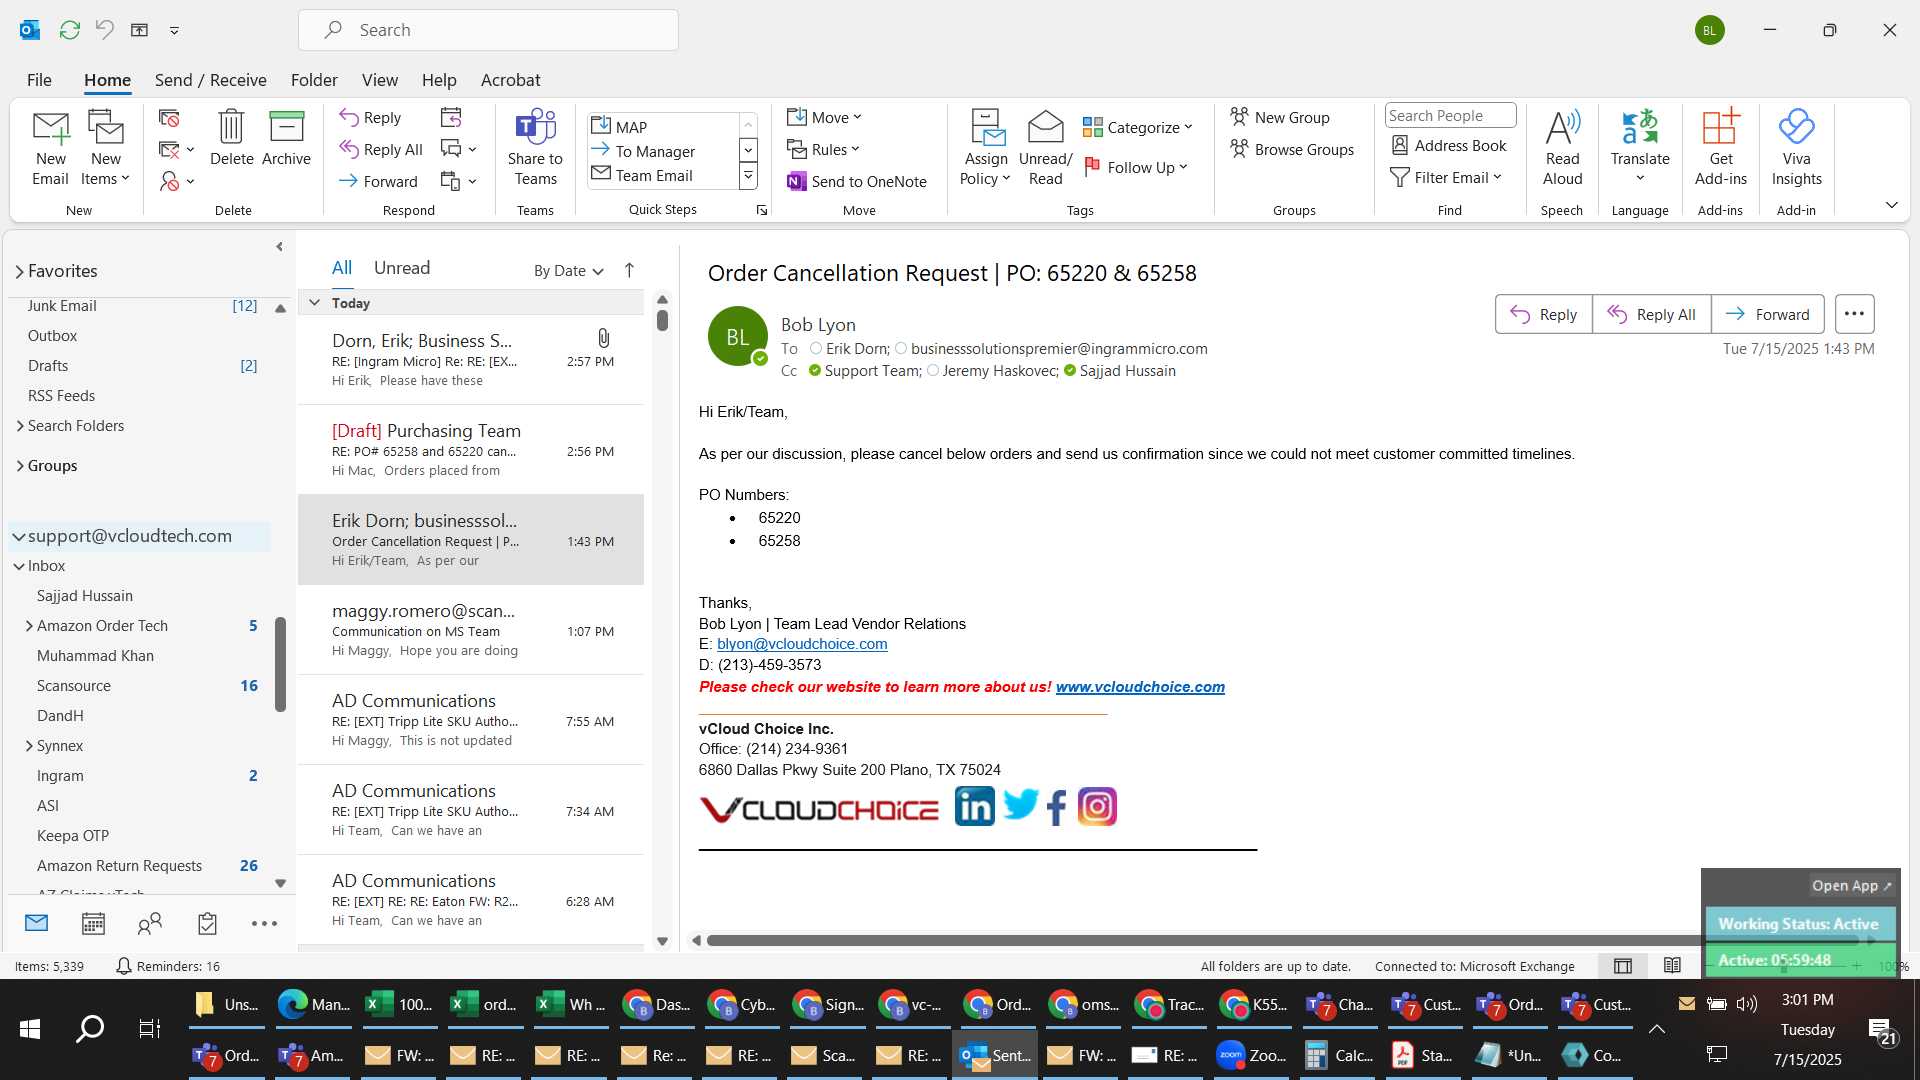This screenshot has width=1920, height=1080.
Task: Open the Acrobat tab
Action: point(510,80)
